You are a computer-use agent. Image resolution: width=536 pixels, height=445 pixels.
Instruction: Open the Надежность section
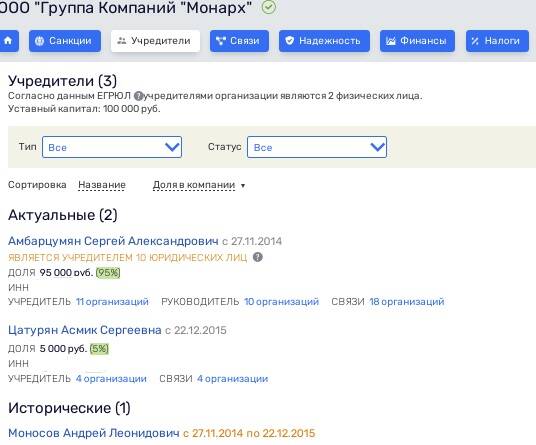[x=324, y=41]
